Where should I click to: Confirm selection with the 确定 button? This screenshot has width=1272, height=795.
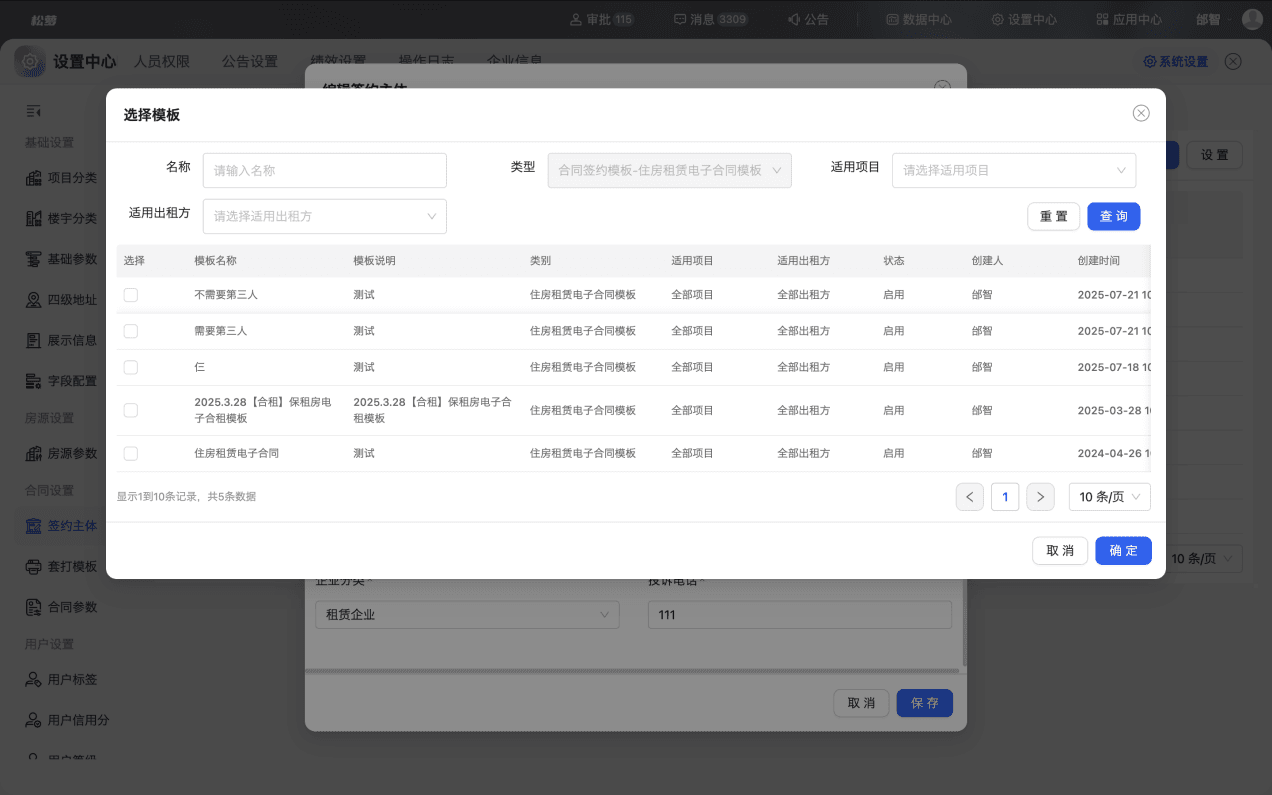1124,551
